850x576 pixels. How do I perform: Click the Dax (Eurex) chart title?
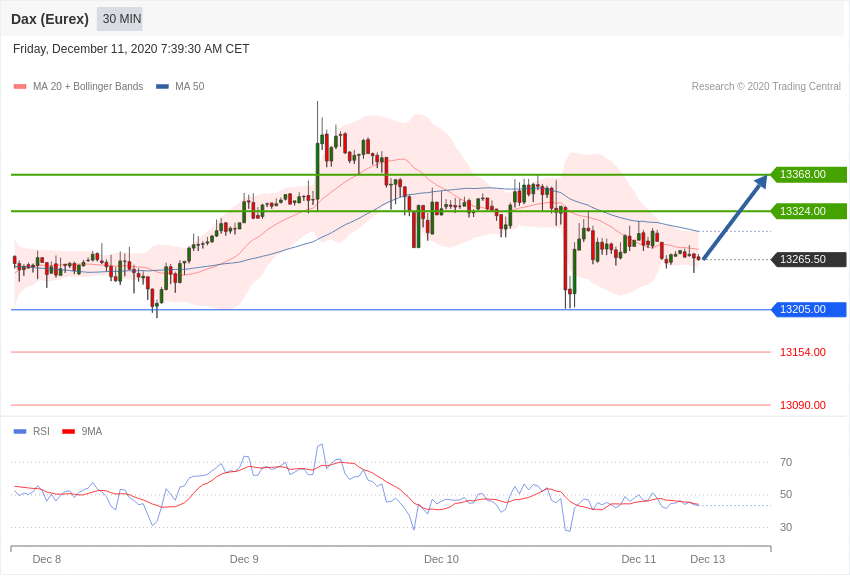50,19
